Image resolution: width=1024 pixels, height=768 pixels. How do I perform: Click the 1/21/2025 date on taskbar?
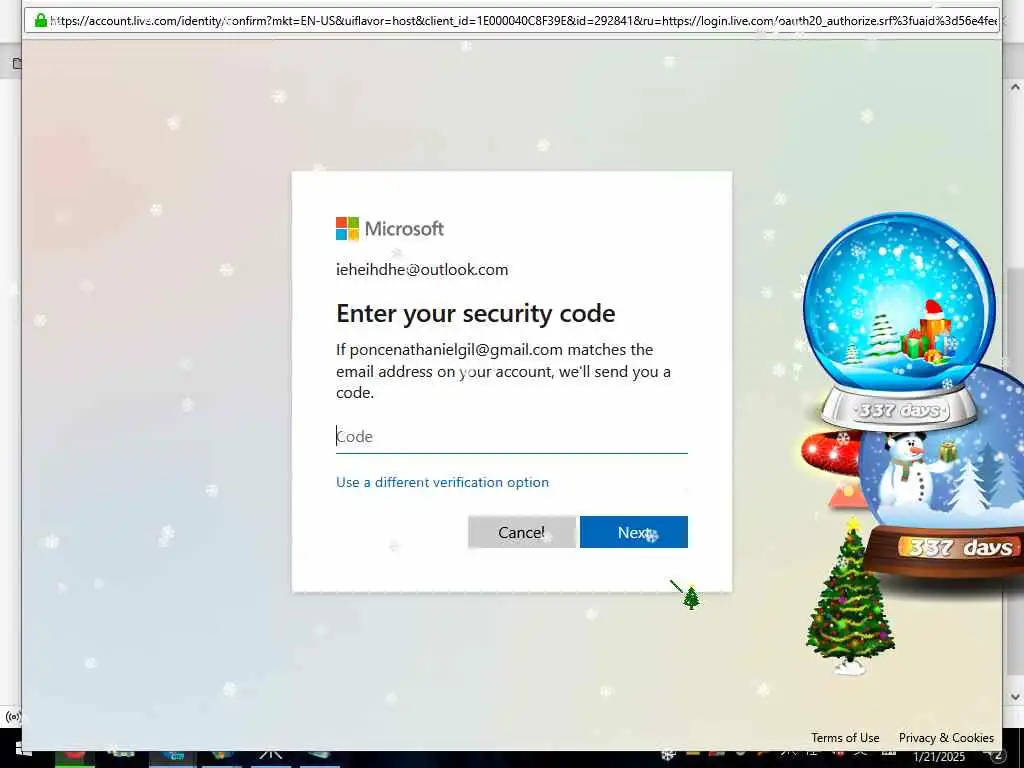tap(938, 758)
